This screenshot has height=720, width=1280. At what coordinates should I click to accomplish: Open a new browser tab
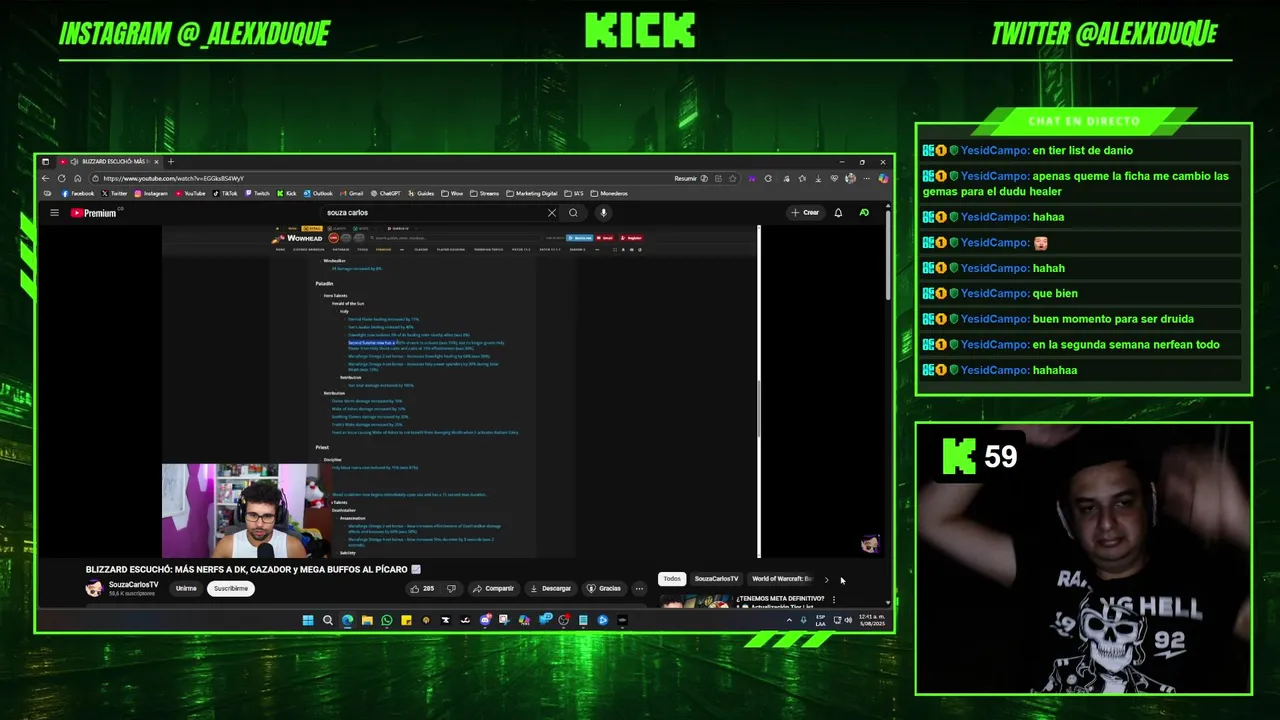[x=171, y=161]
